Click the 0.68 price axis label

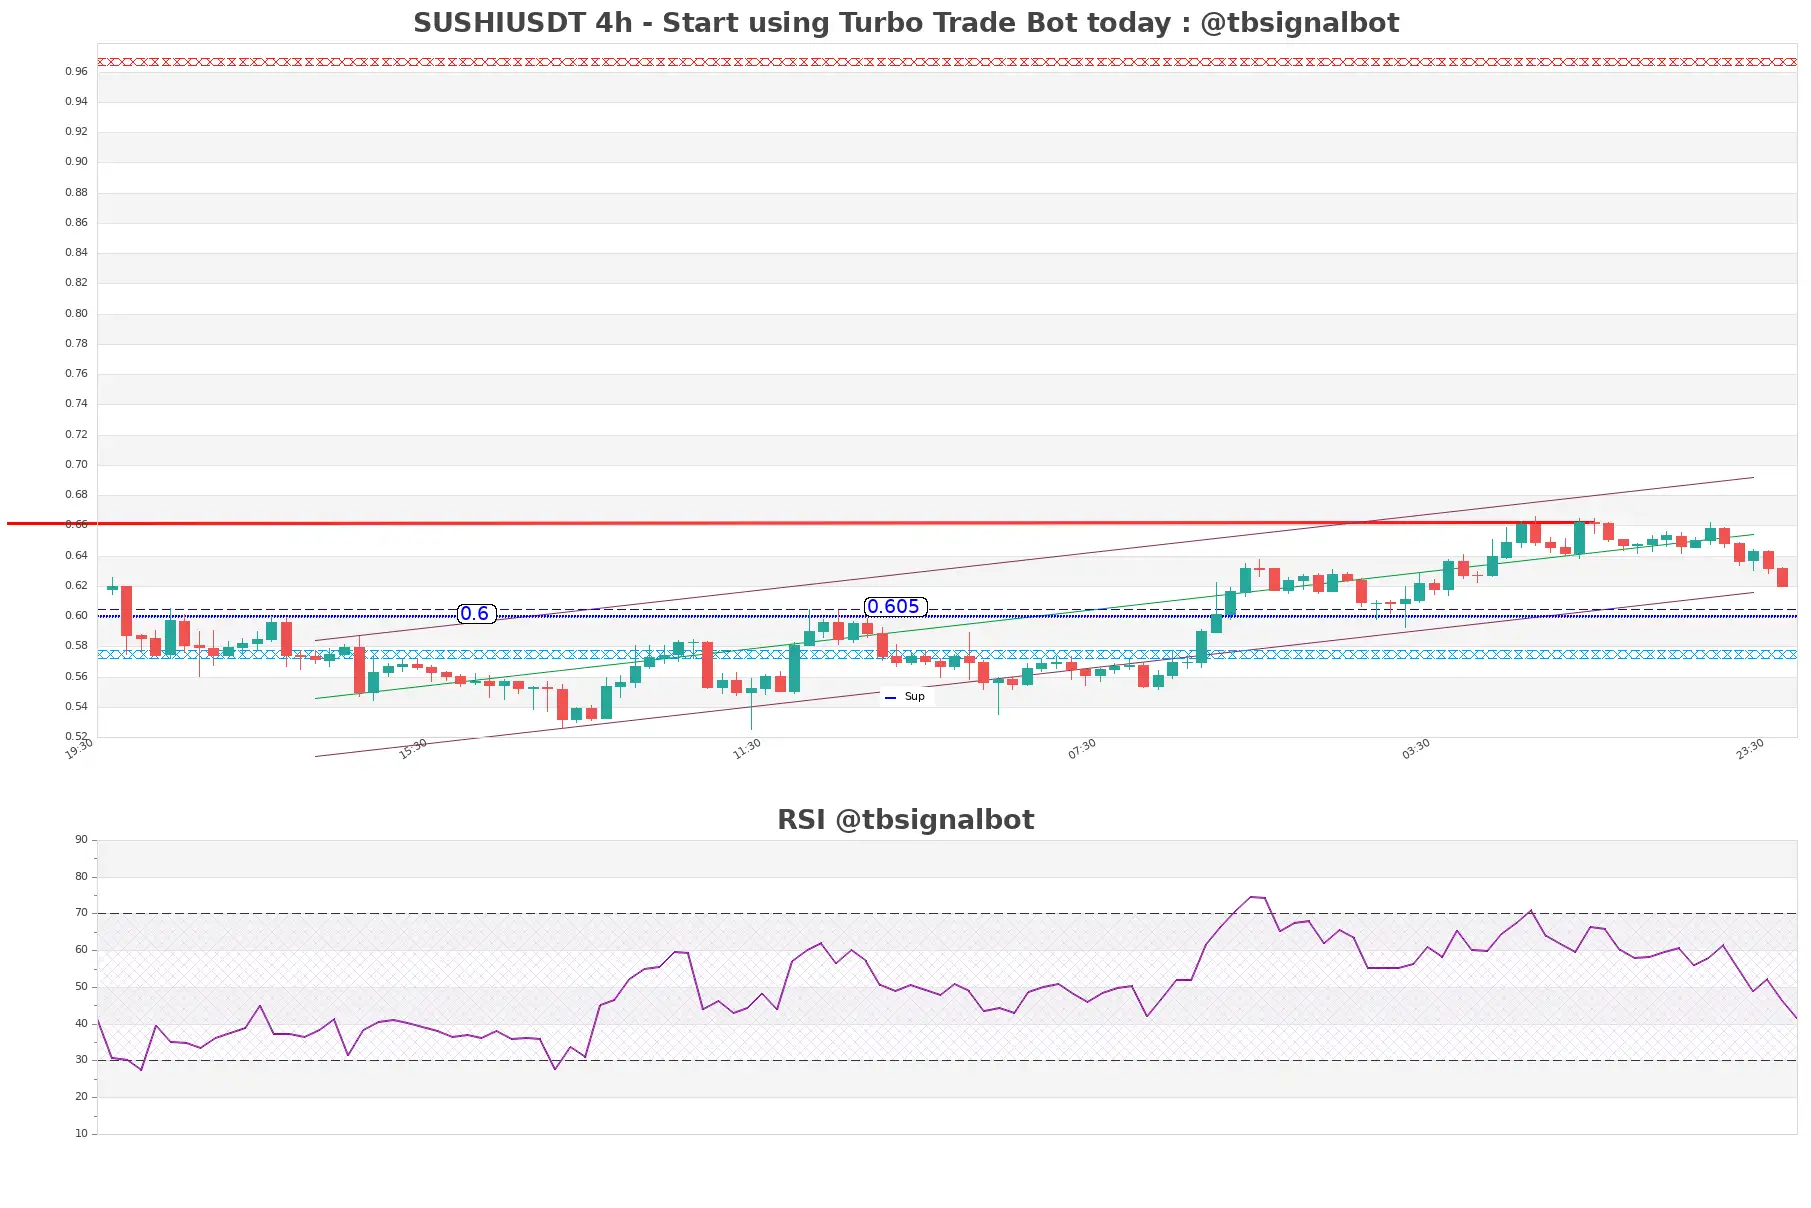click(x=76, y=494)
